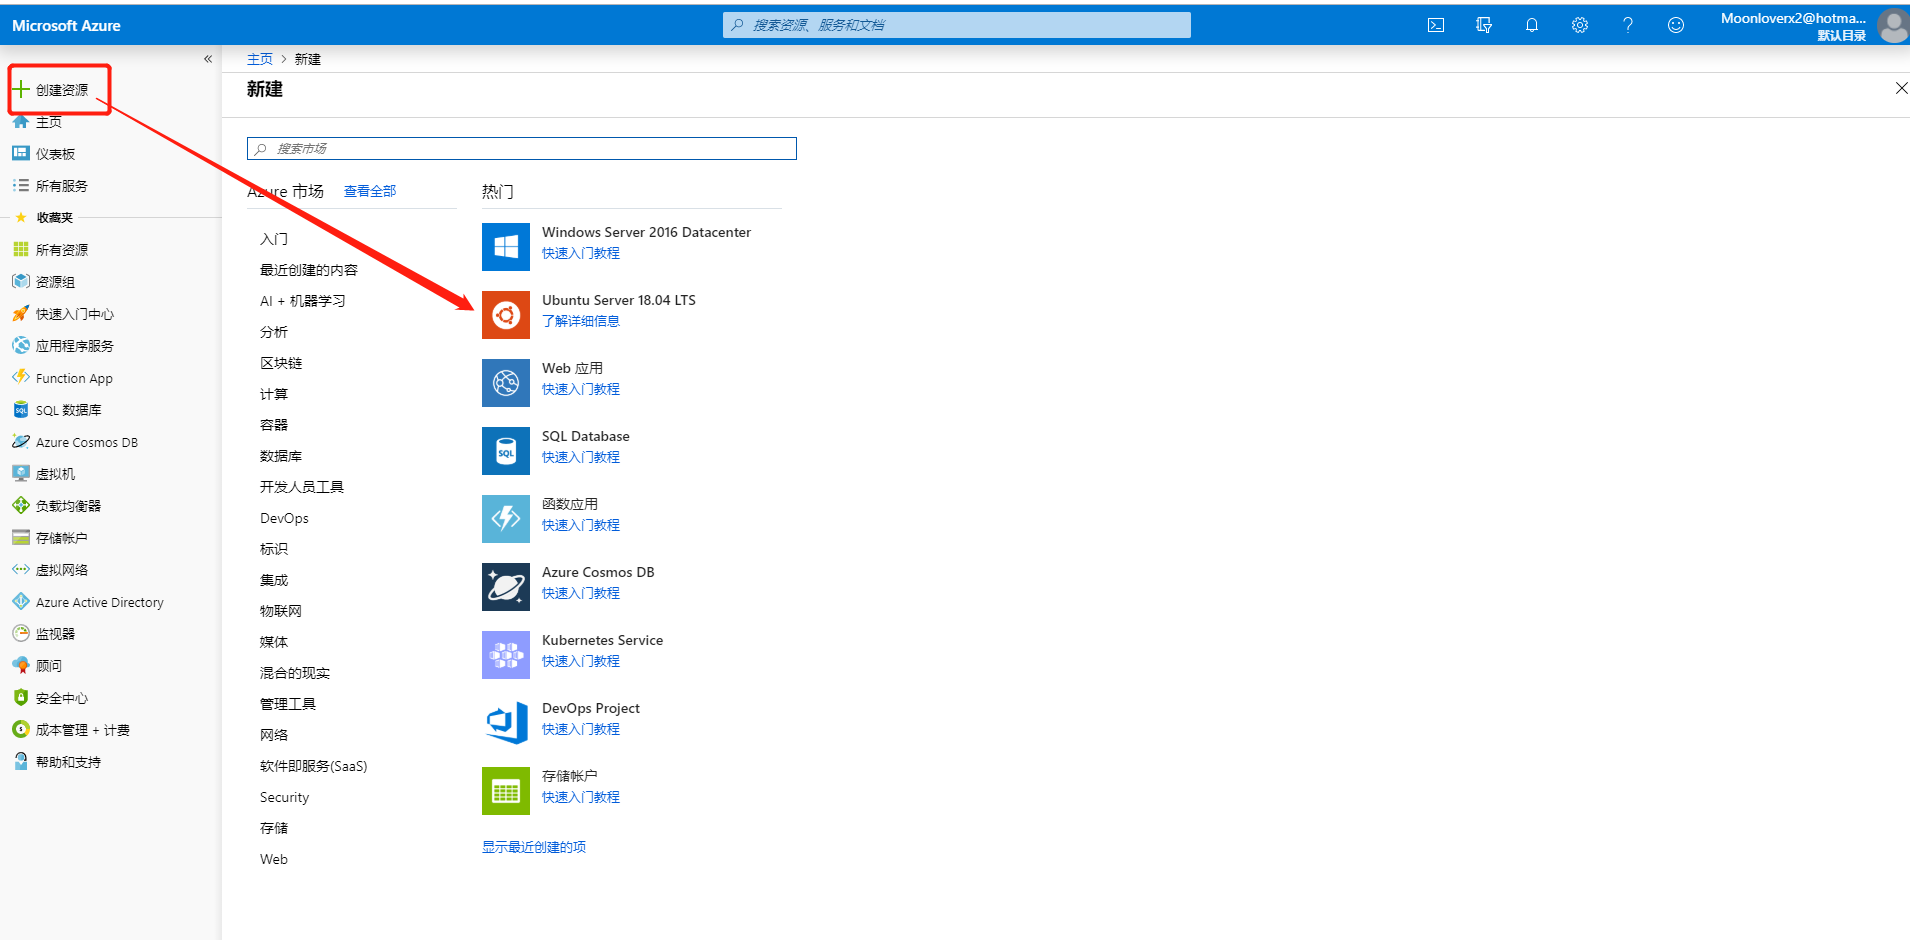Open 监视器 in the sidebar
The image size is (1910, 940).
(x=55, y=634)
